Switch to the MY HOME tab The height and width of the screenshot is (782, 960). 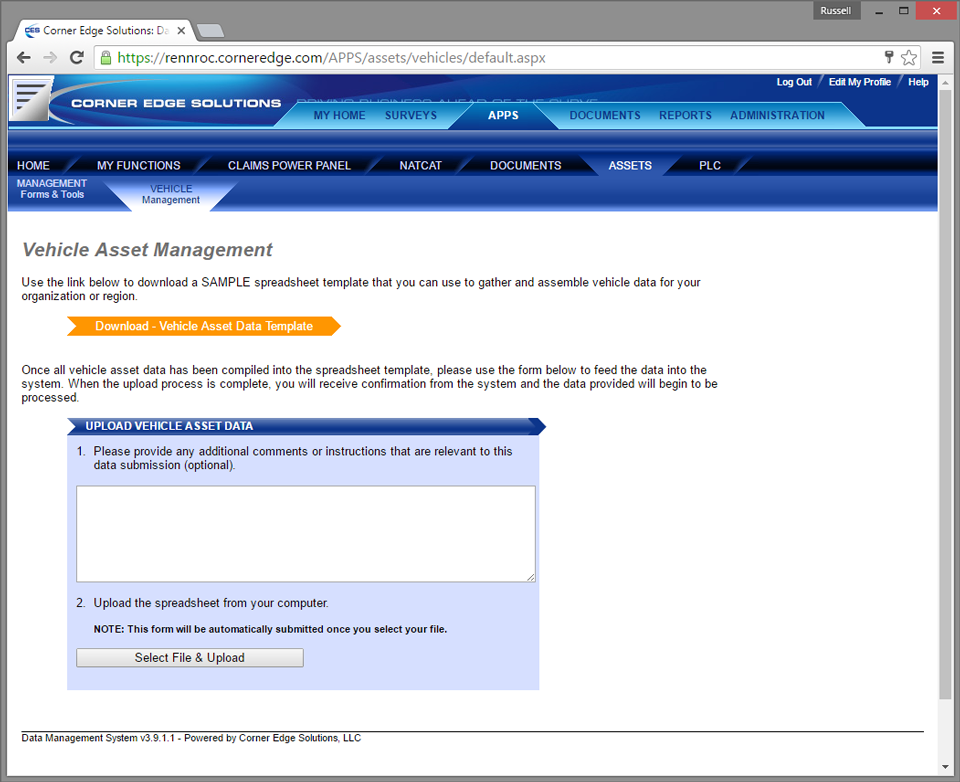pos(339,115)
